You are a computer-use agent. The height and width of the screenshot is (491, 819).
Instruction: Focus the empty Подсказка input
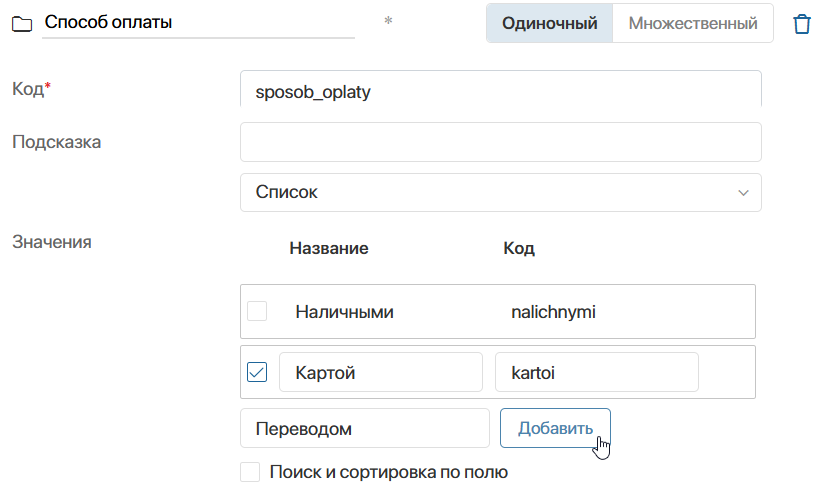(500, 142)
